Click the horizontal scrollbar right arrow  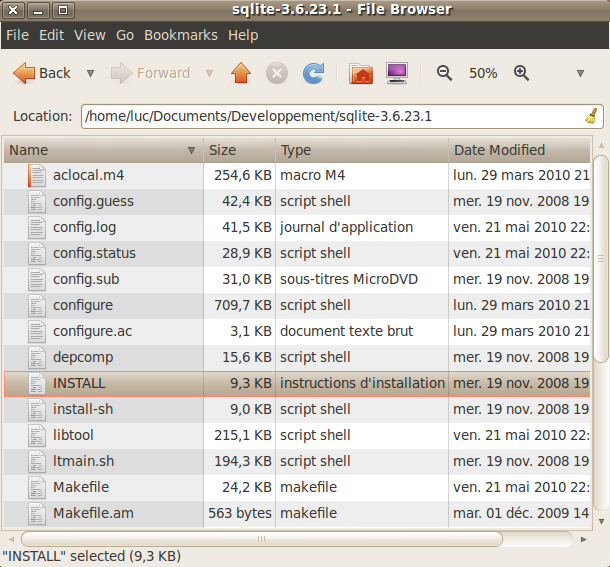click(x=583, y=539)
